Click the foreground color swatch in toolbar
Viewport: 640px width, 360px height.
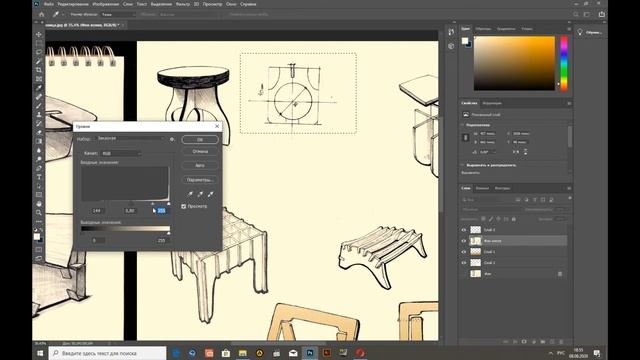pyautogui.click(x=37, y=237)
